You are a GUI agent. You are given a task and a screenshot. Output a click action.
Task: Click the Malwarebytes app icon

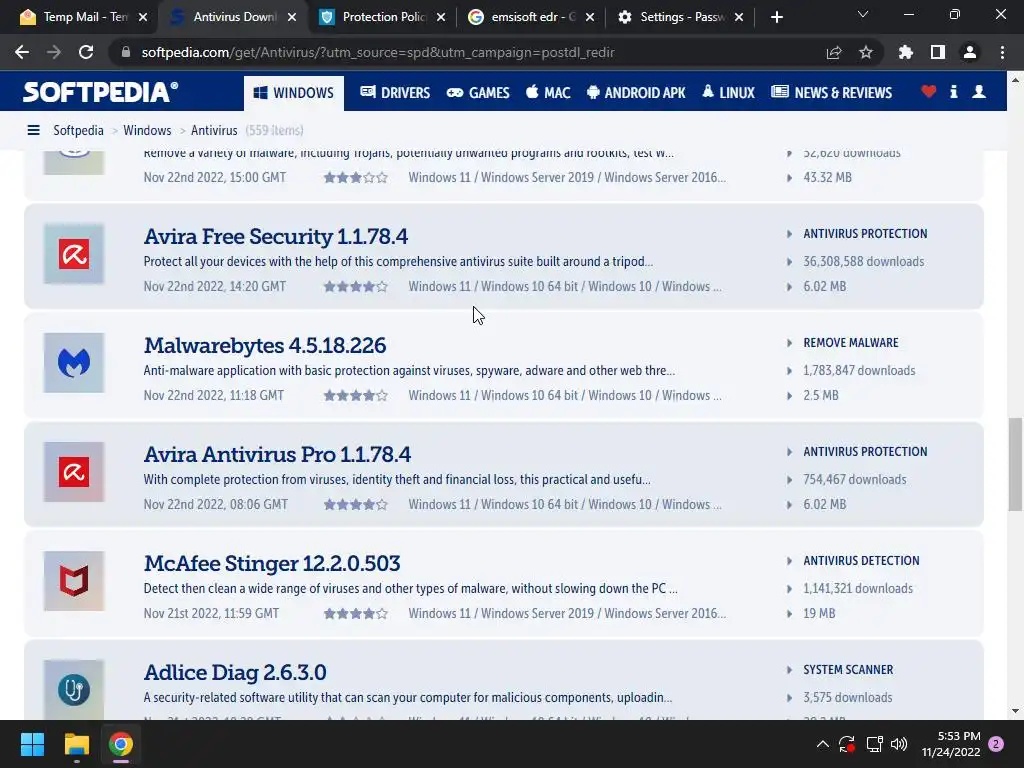pos(74,363)
